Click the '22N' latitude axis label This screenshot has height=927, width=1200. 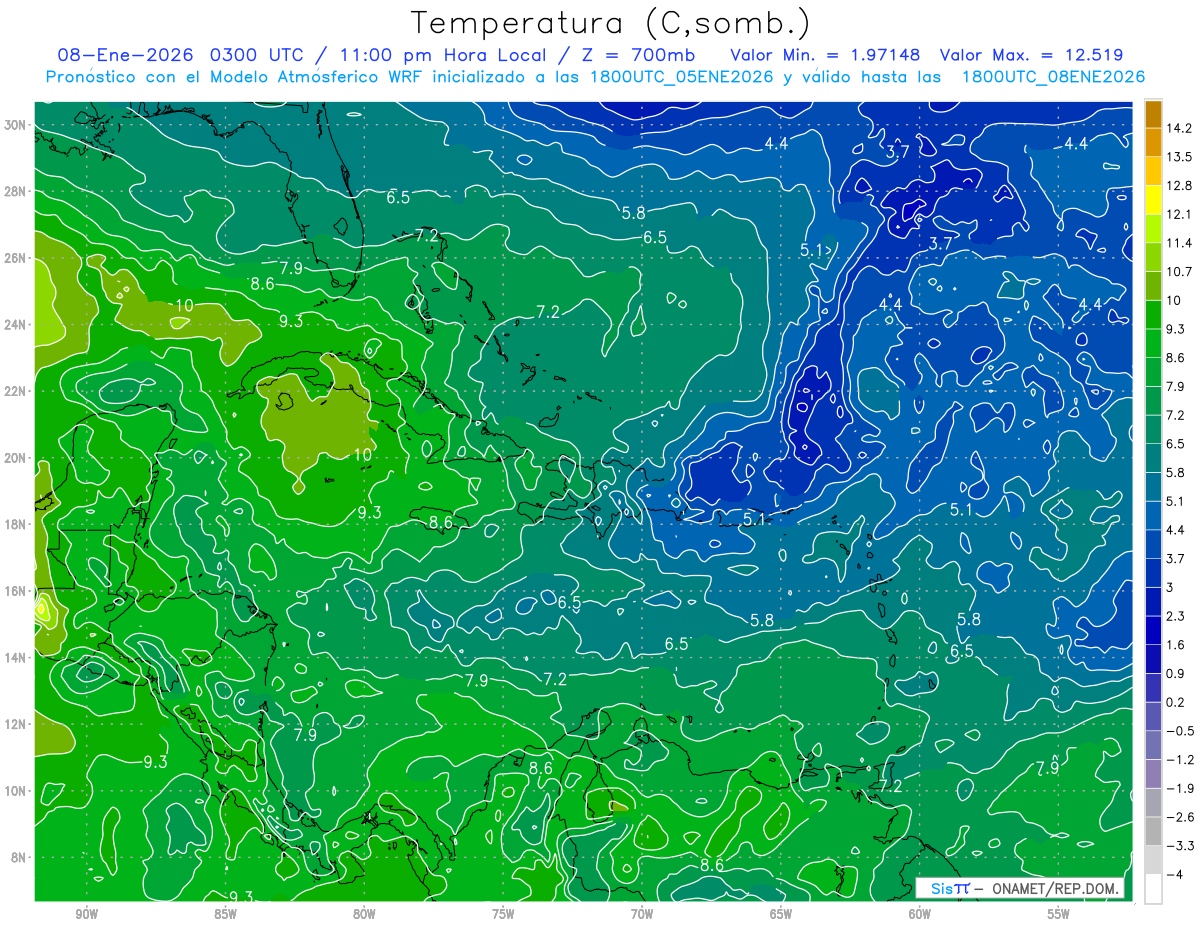pos(17,391)
